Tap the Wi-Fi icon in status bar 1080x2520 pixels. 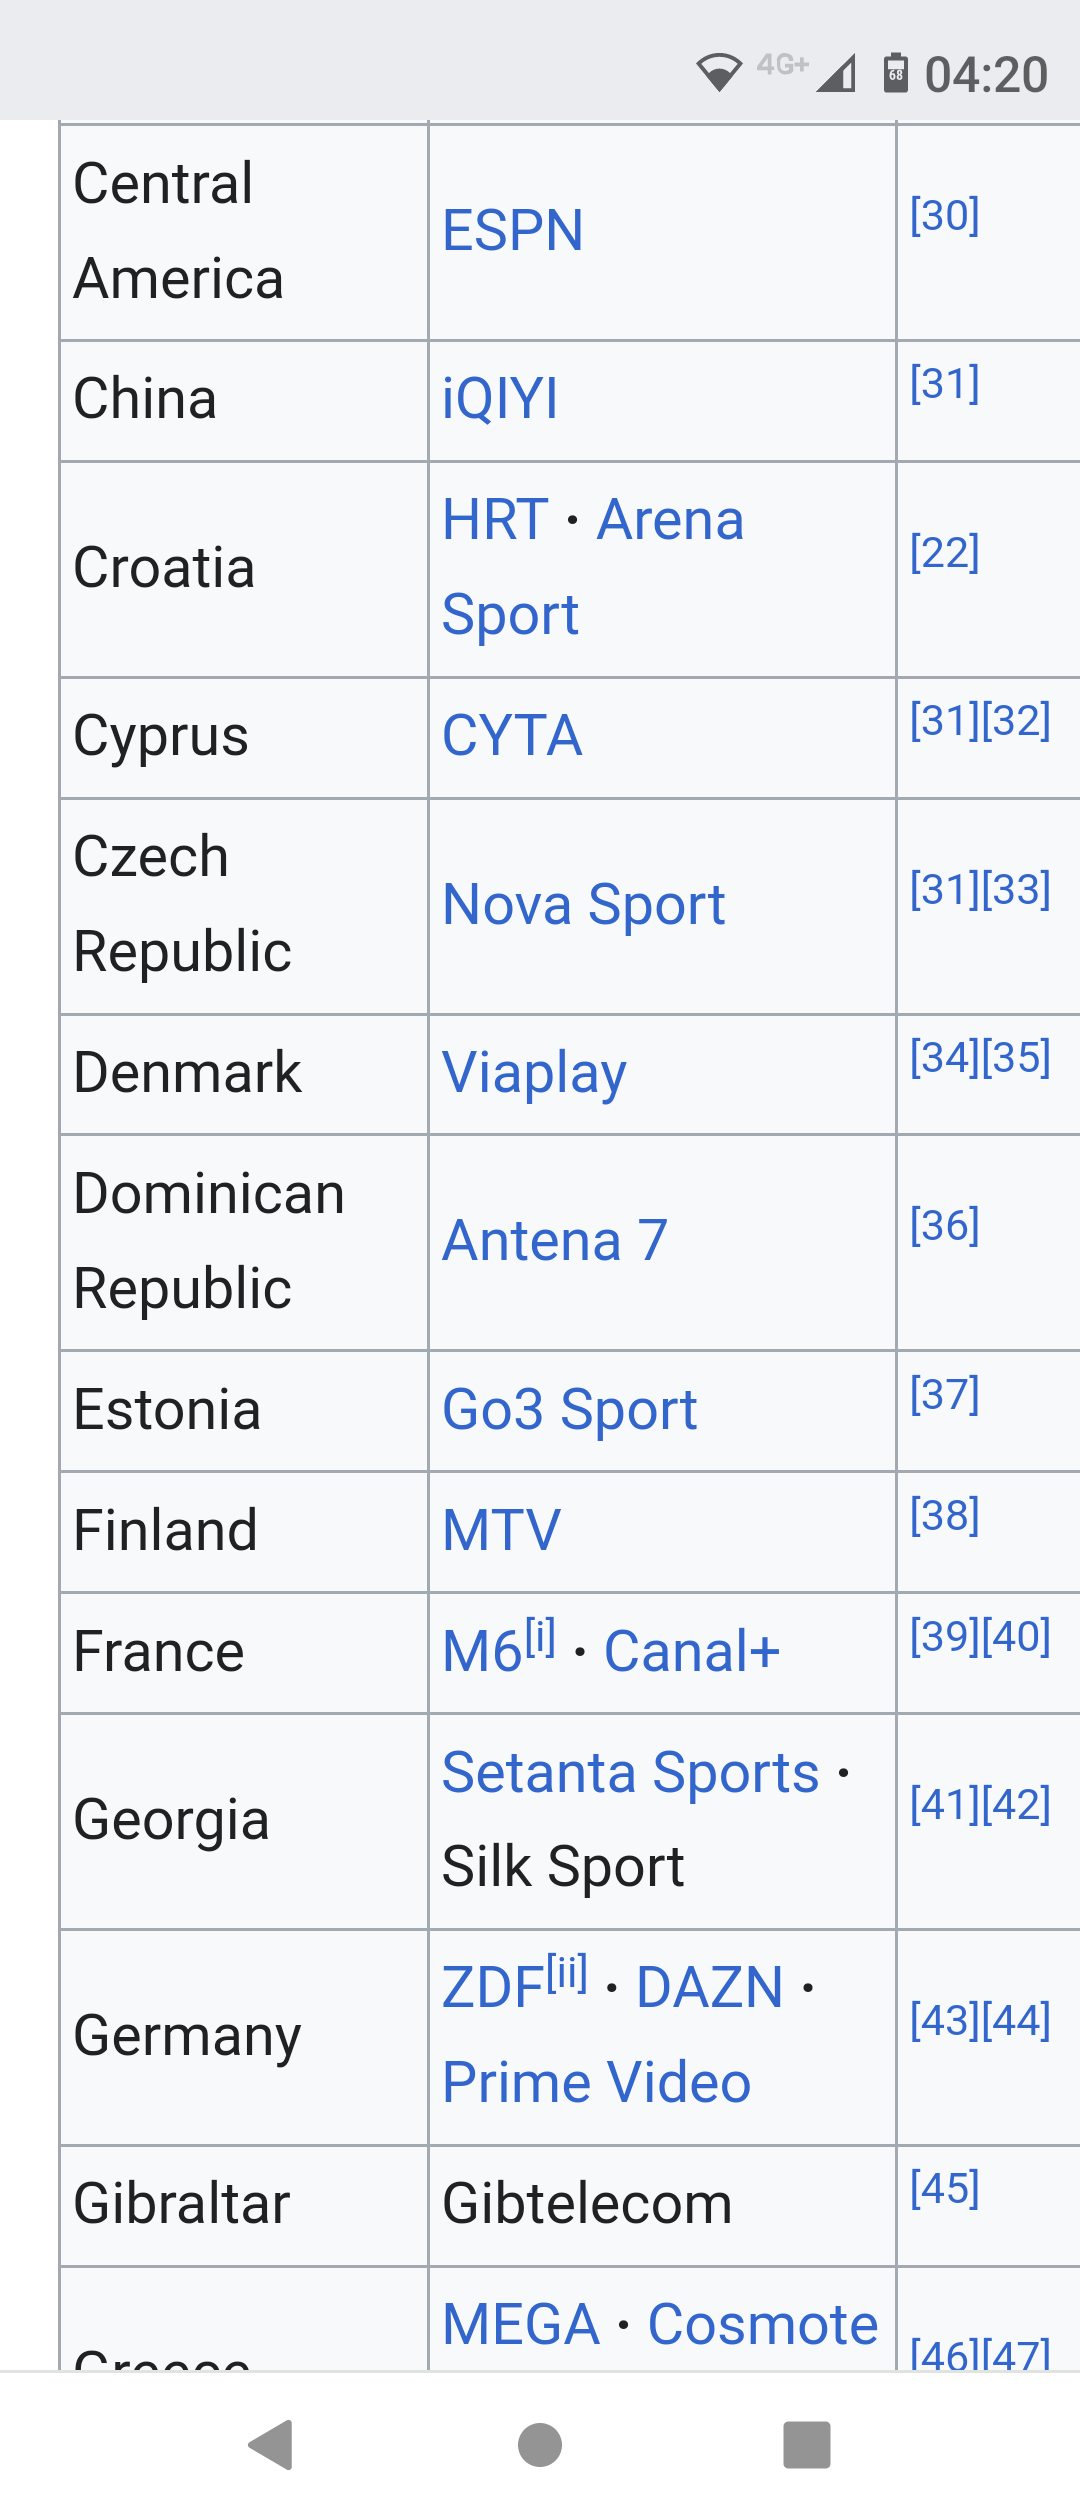(x=719, y=73)
